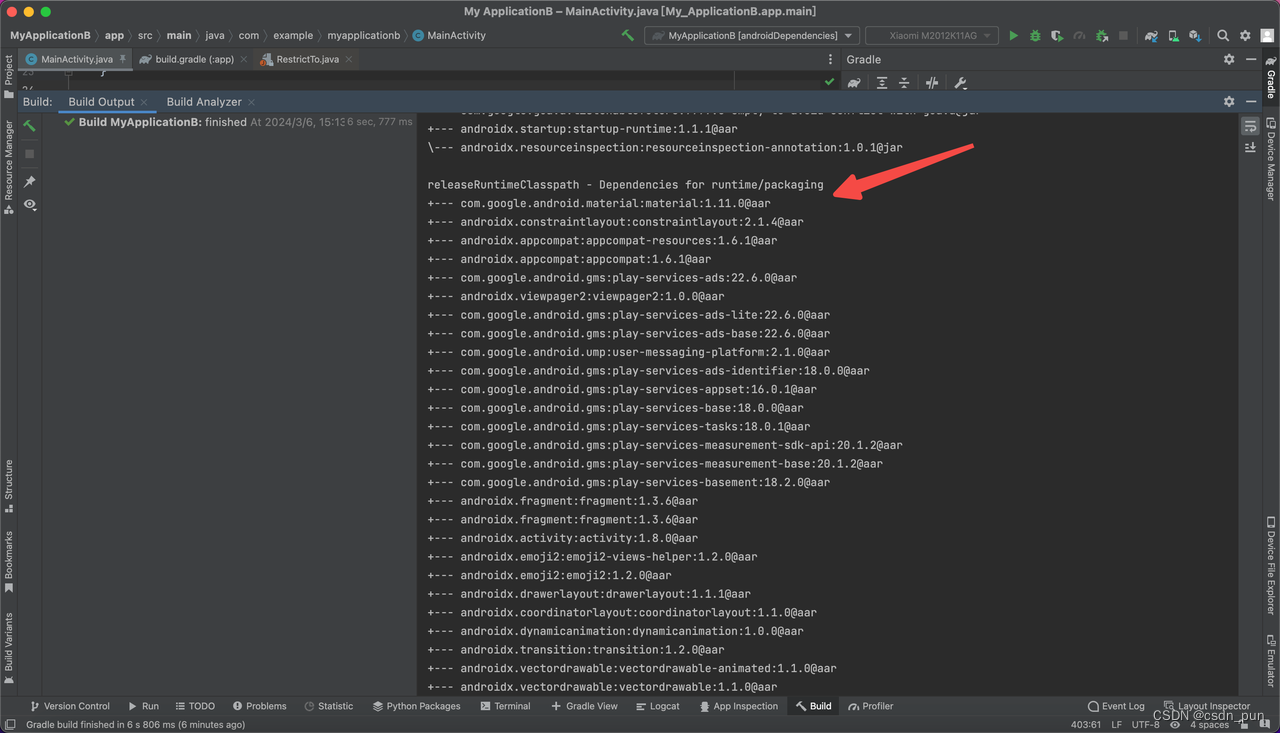
Task: Toggle offline mode in the Gradle panel
Action: tap(932, 83)
